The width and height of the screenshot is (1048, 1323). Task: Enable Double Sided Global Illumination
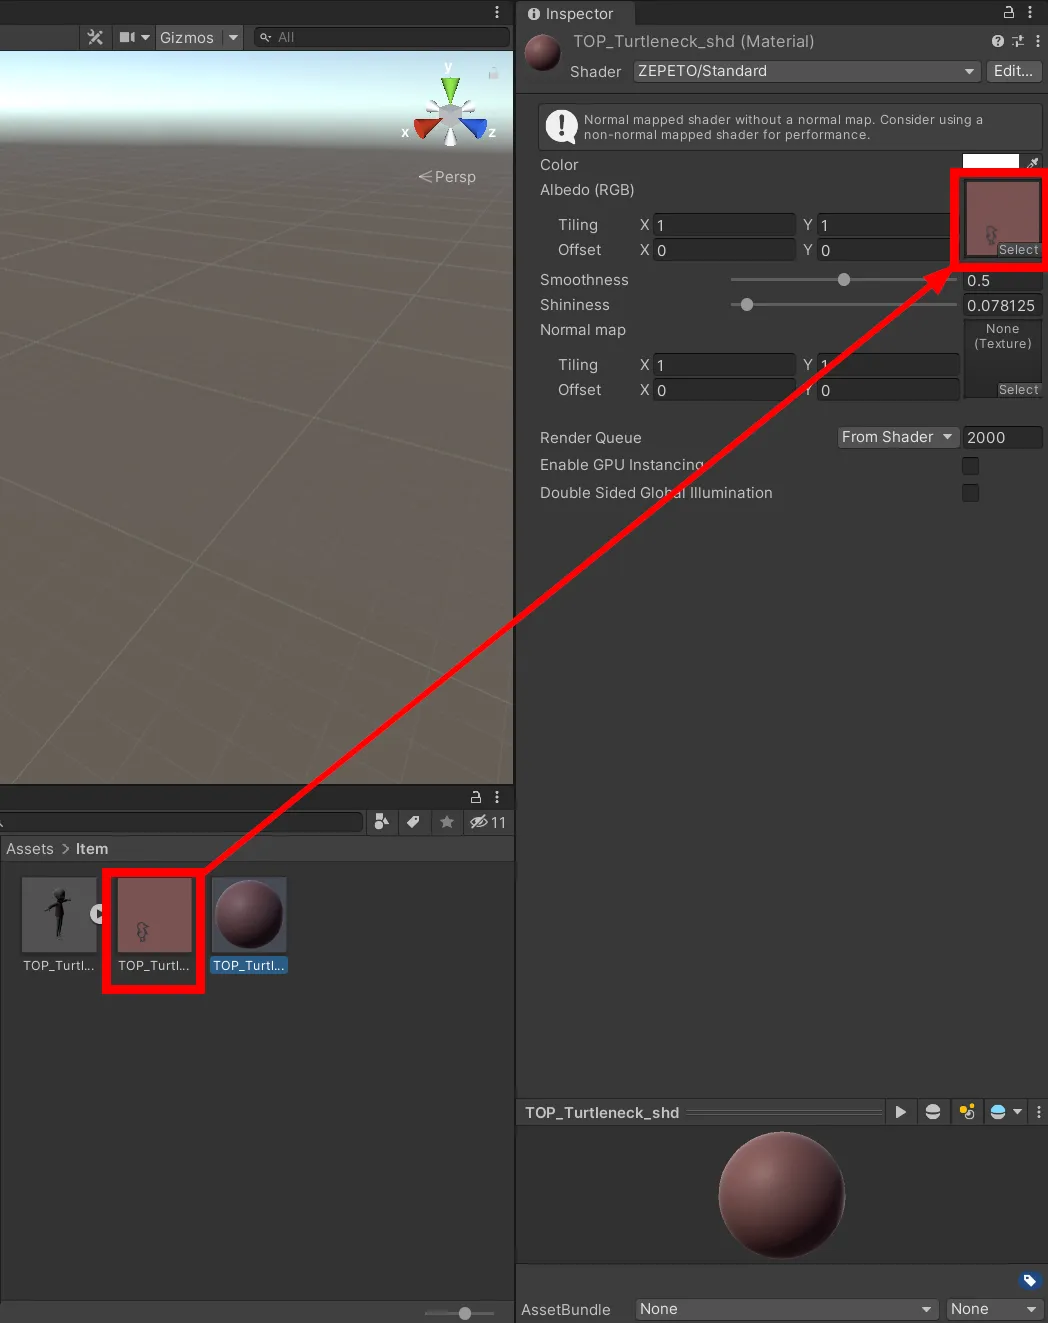coord(970,492)
